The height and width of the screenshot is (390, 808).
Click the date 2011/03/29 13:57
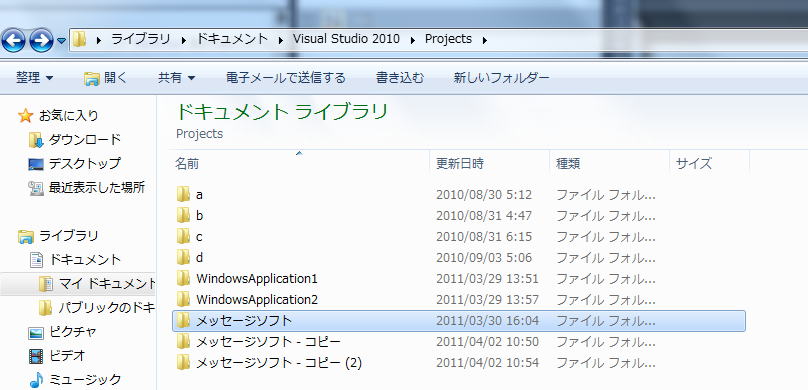point(487,300)
